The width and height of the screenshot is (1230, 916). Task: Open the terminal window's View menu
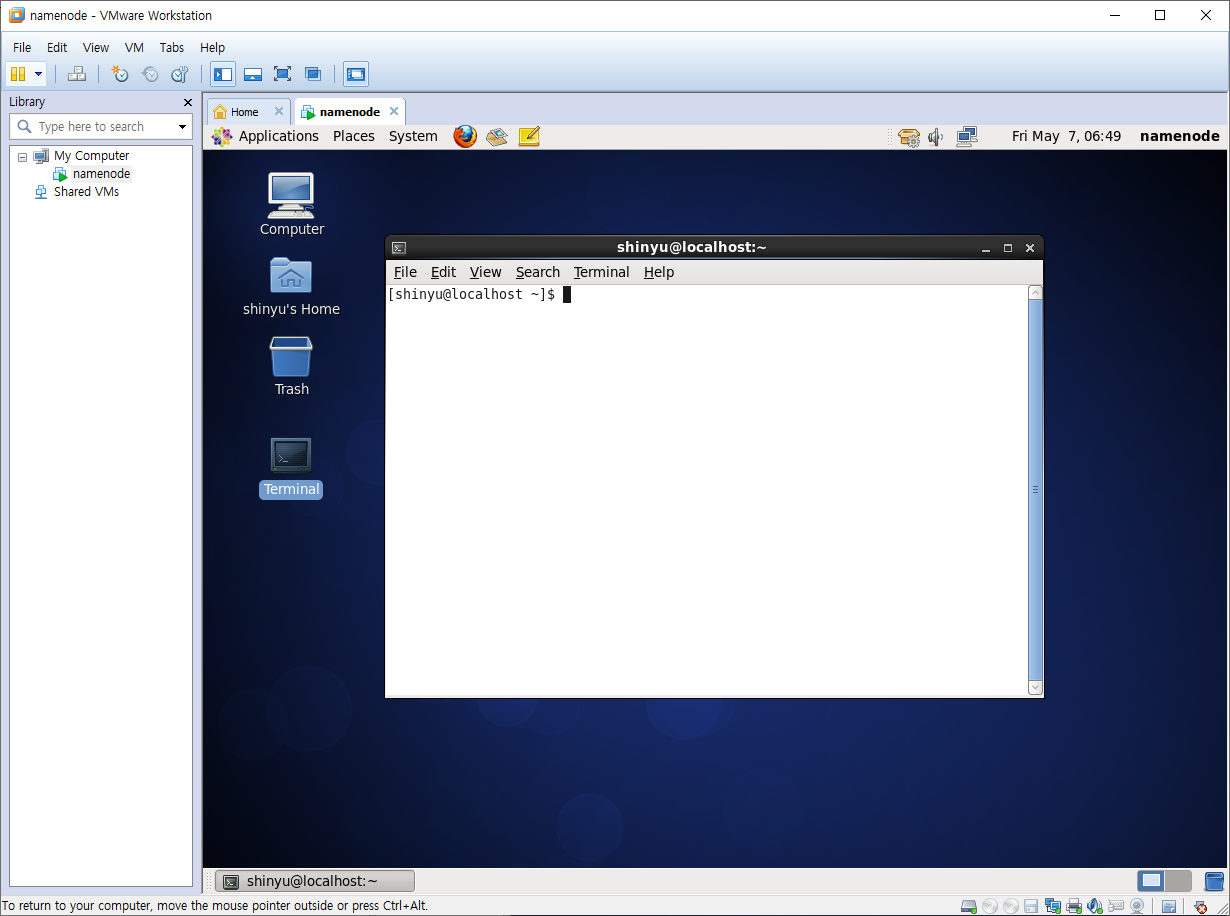(x=485, y=272)
